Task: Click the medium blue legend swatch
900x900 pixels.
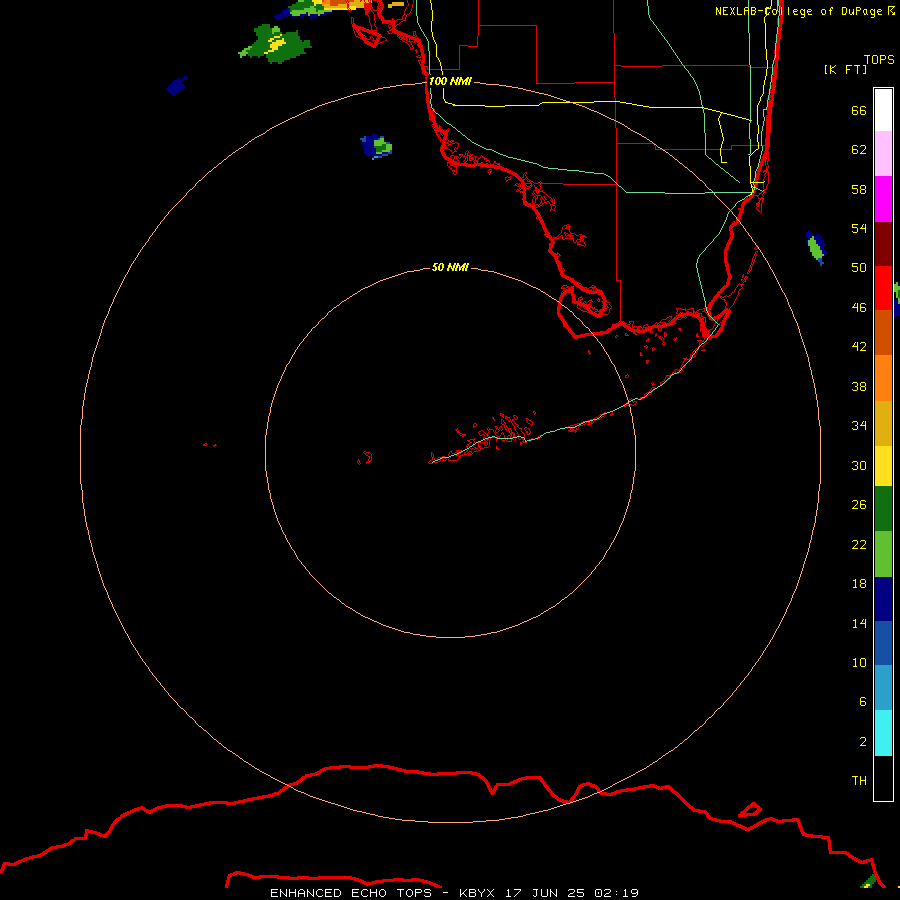Action: click(x=883, y=643)
